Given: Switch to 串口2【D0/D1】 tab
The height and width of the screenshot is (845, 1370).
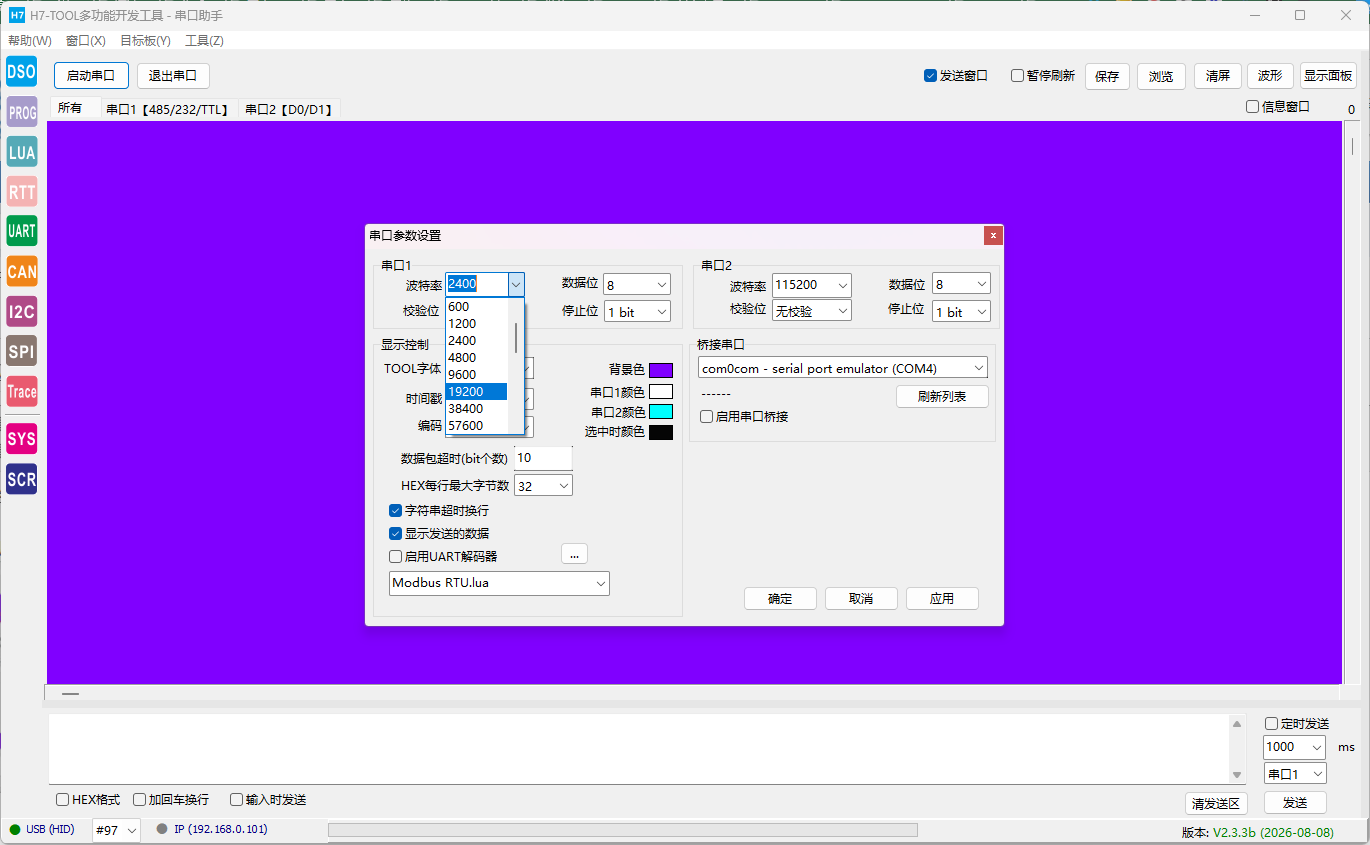Looking at the screenshot, I should 289,109.
